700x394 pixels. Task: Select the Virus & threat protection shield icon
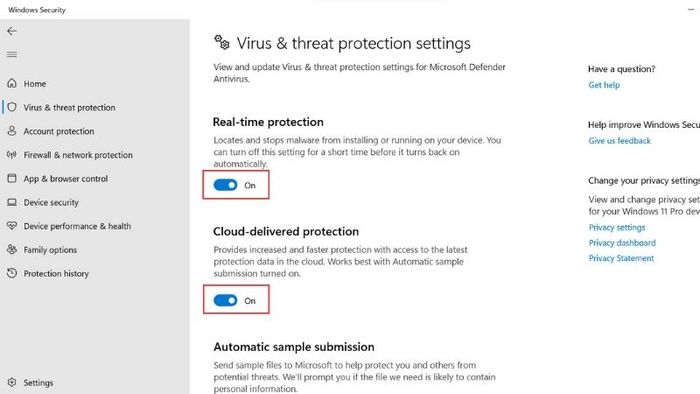click(x=12, y=107)
